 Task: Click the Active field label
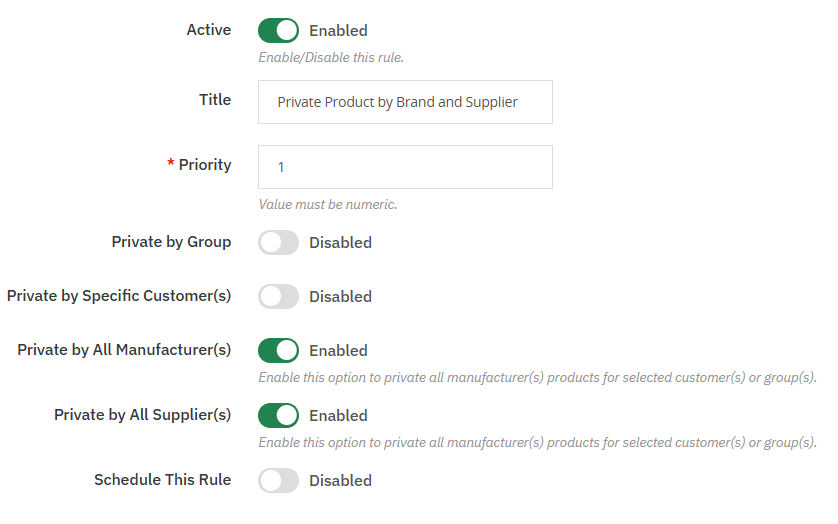[208, 30]
